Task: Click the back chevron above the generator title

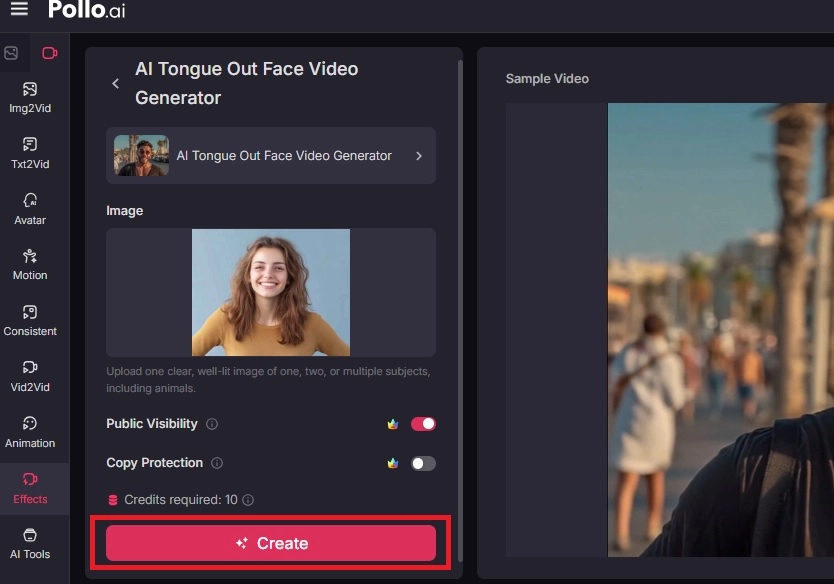Action: tap(115, 84)
